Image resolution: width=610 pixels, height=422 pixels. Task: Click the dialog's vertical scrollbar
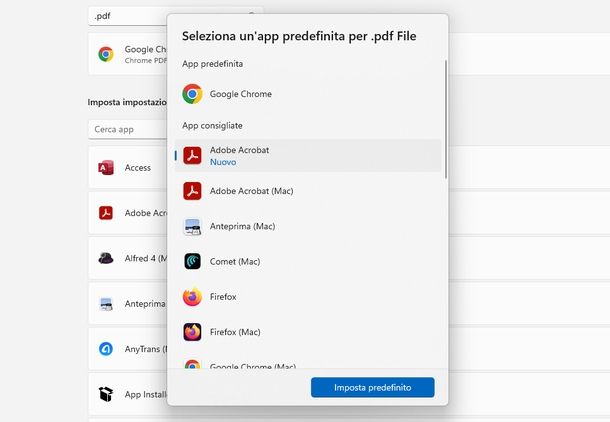click(446, 120)
